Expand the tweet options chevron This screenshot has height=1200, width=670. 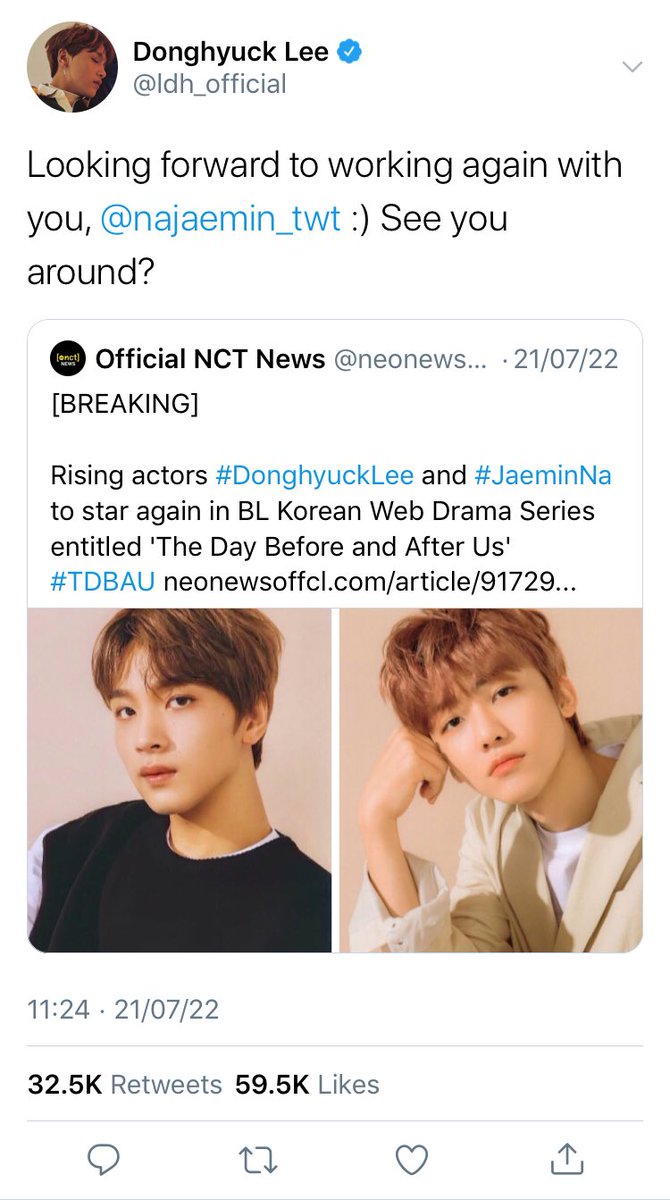[x=631, y=67]
